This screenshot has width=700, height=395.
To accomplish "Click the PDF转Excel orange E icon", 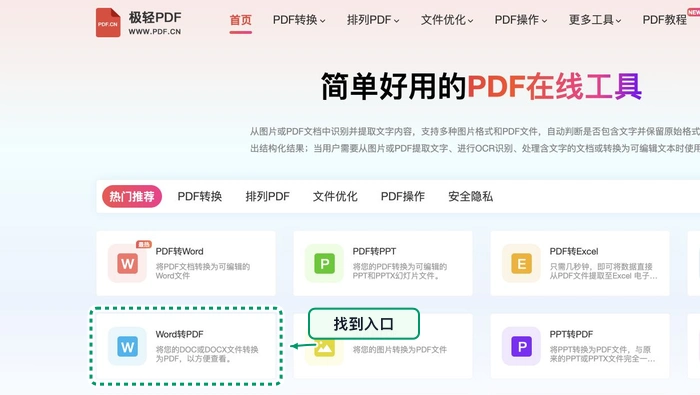I will click(x=521, y=263).
